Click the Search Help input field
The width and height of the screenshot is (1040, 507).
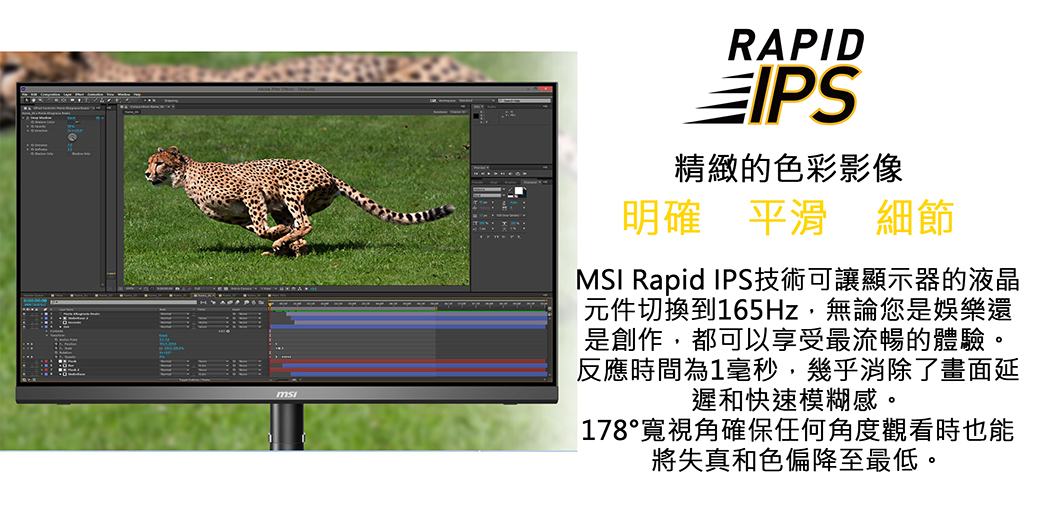point(527,100)
